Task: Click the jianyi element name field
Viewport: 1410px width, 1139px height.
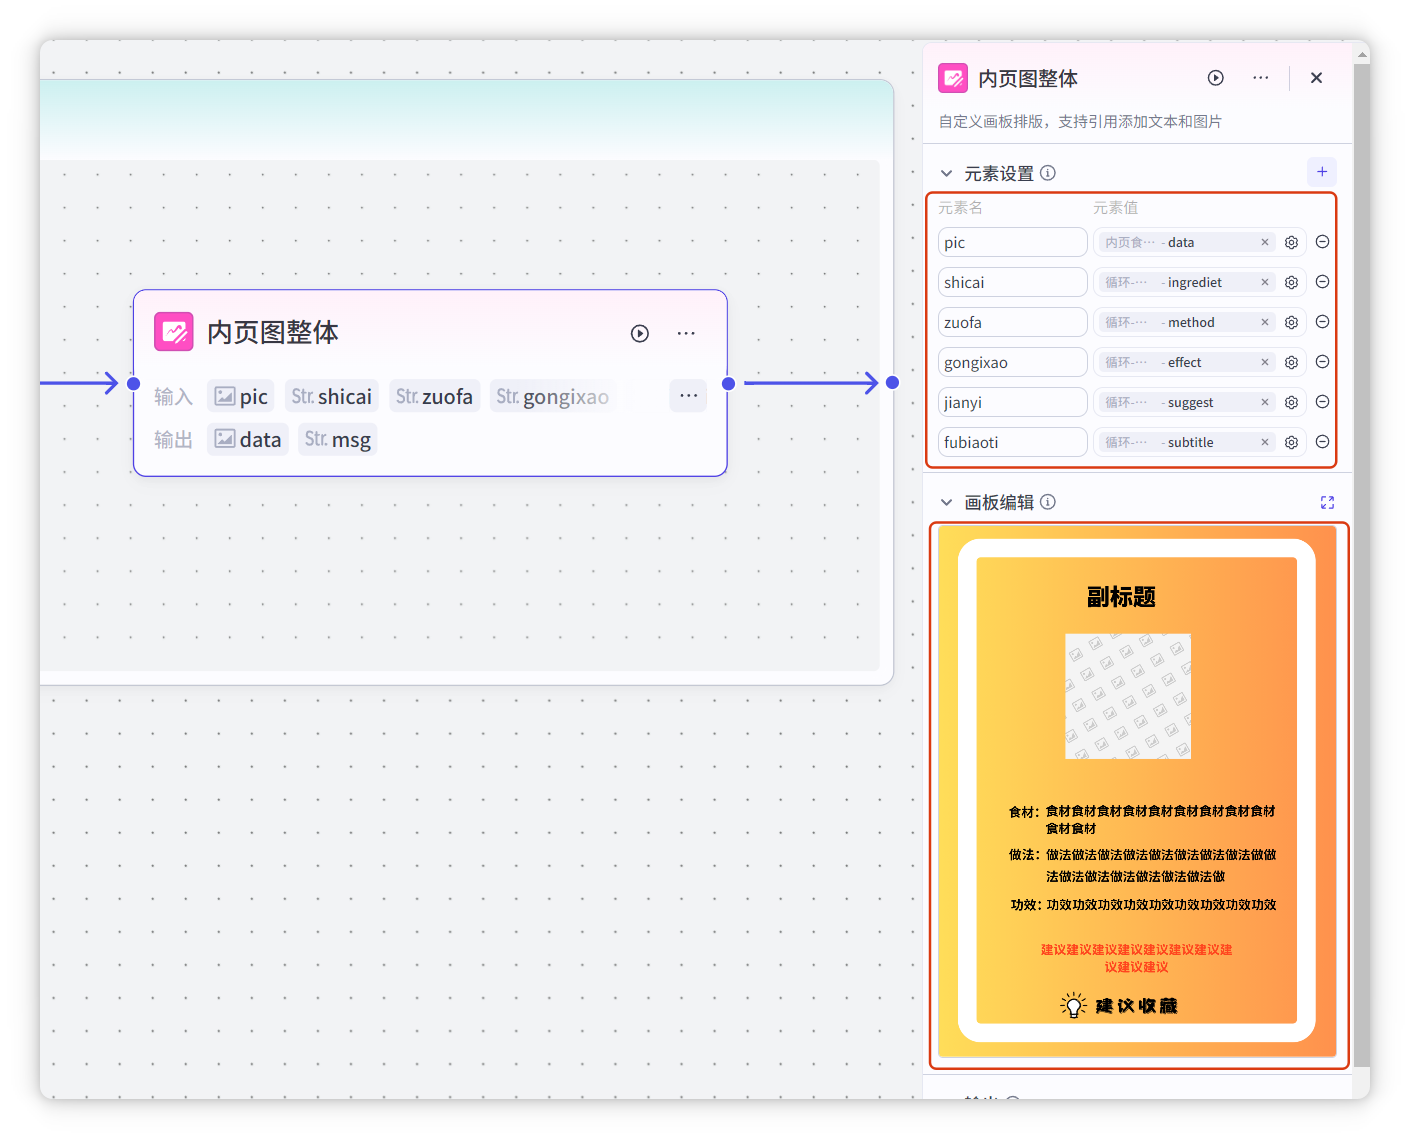Action: 1012,403
